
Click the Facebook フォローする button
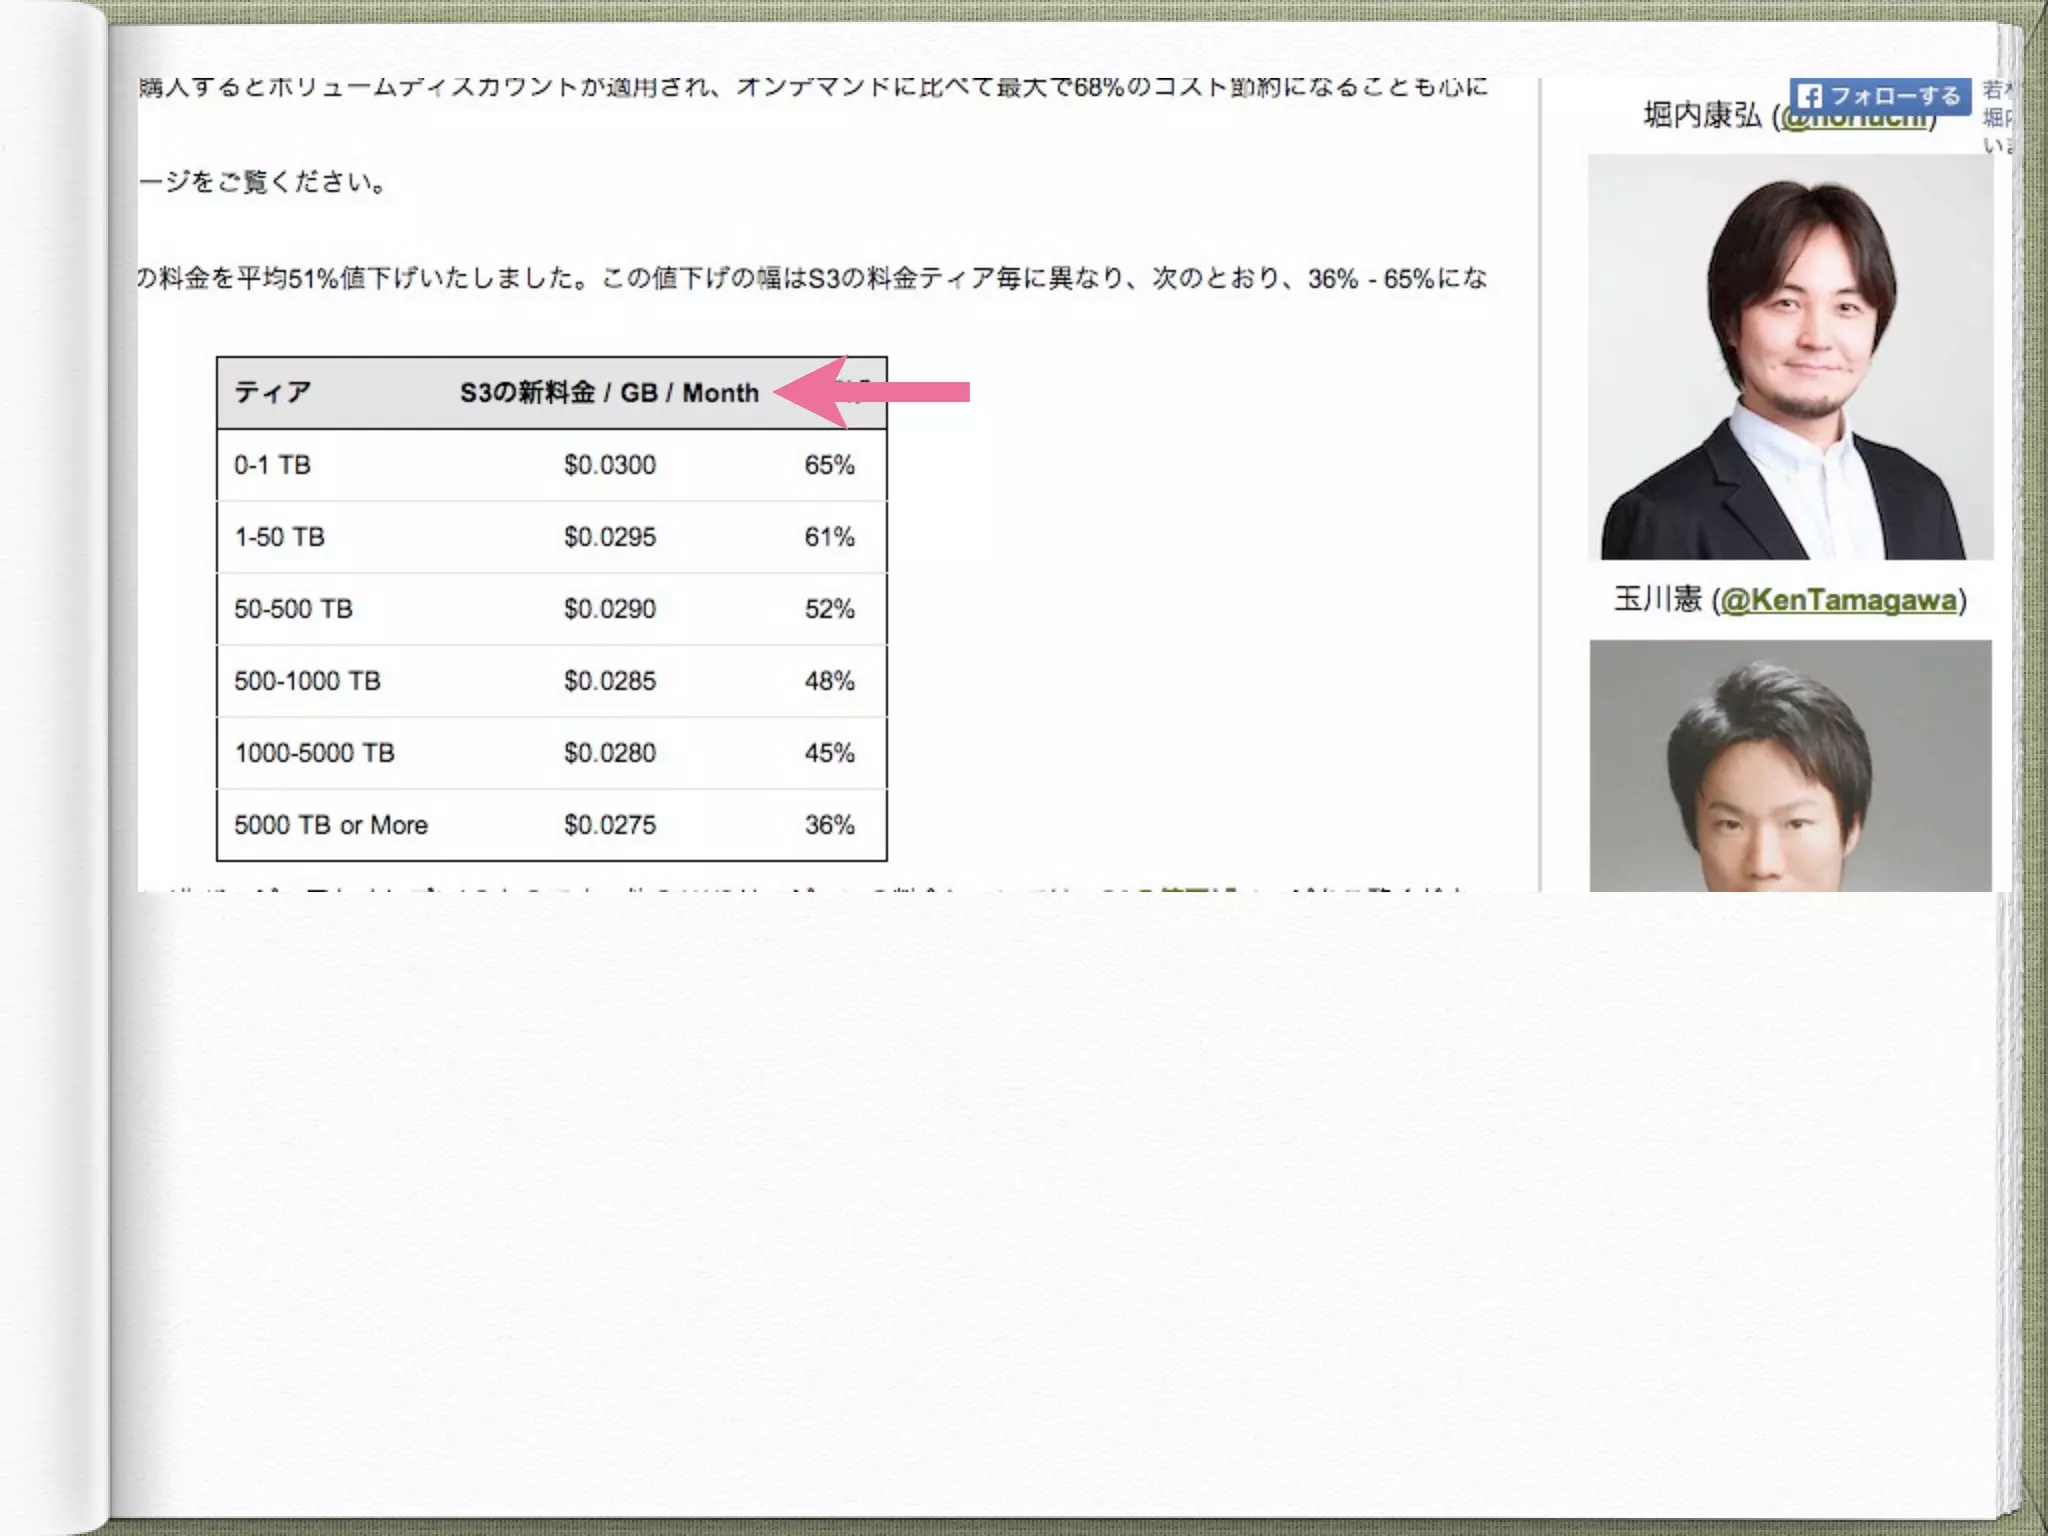click(x=1880, y=96)
